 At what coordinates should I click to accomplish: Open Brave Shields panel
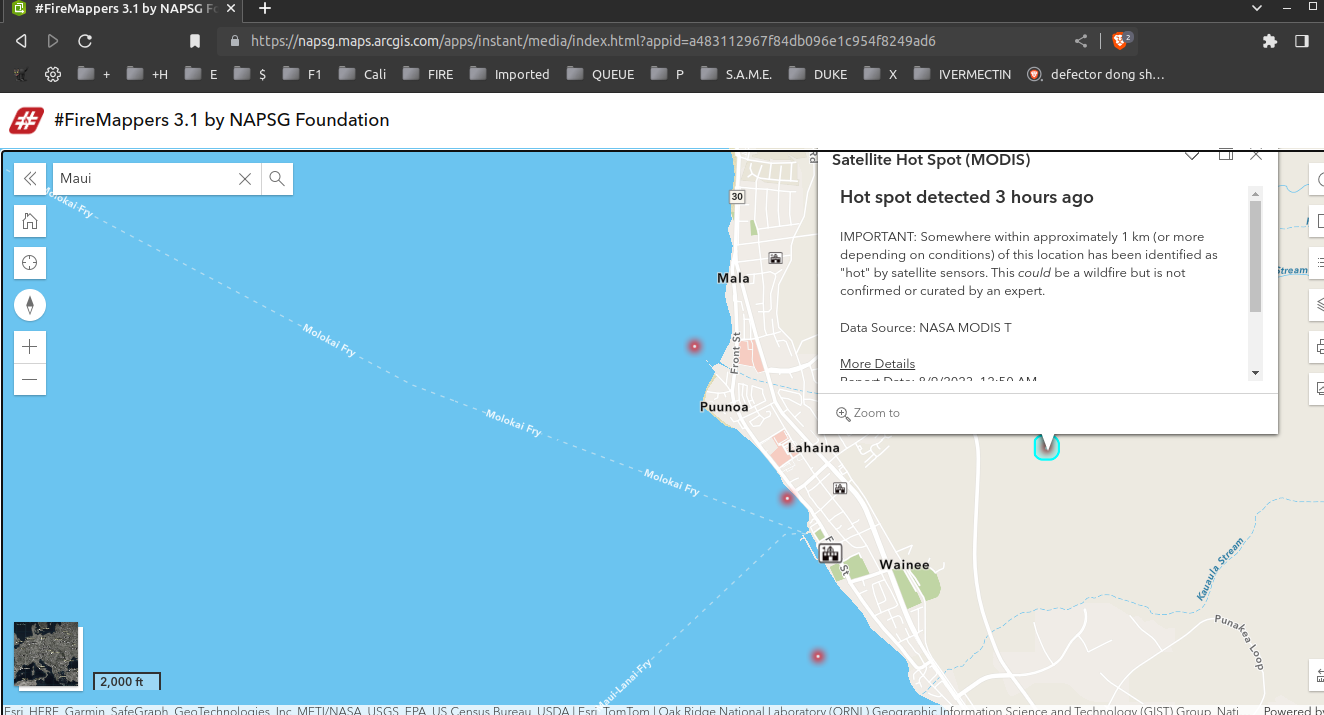click(x=1121, y=41)
